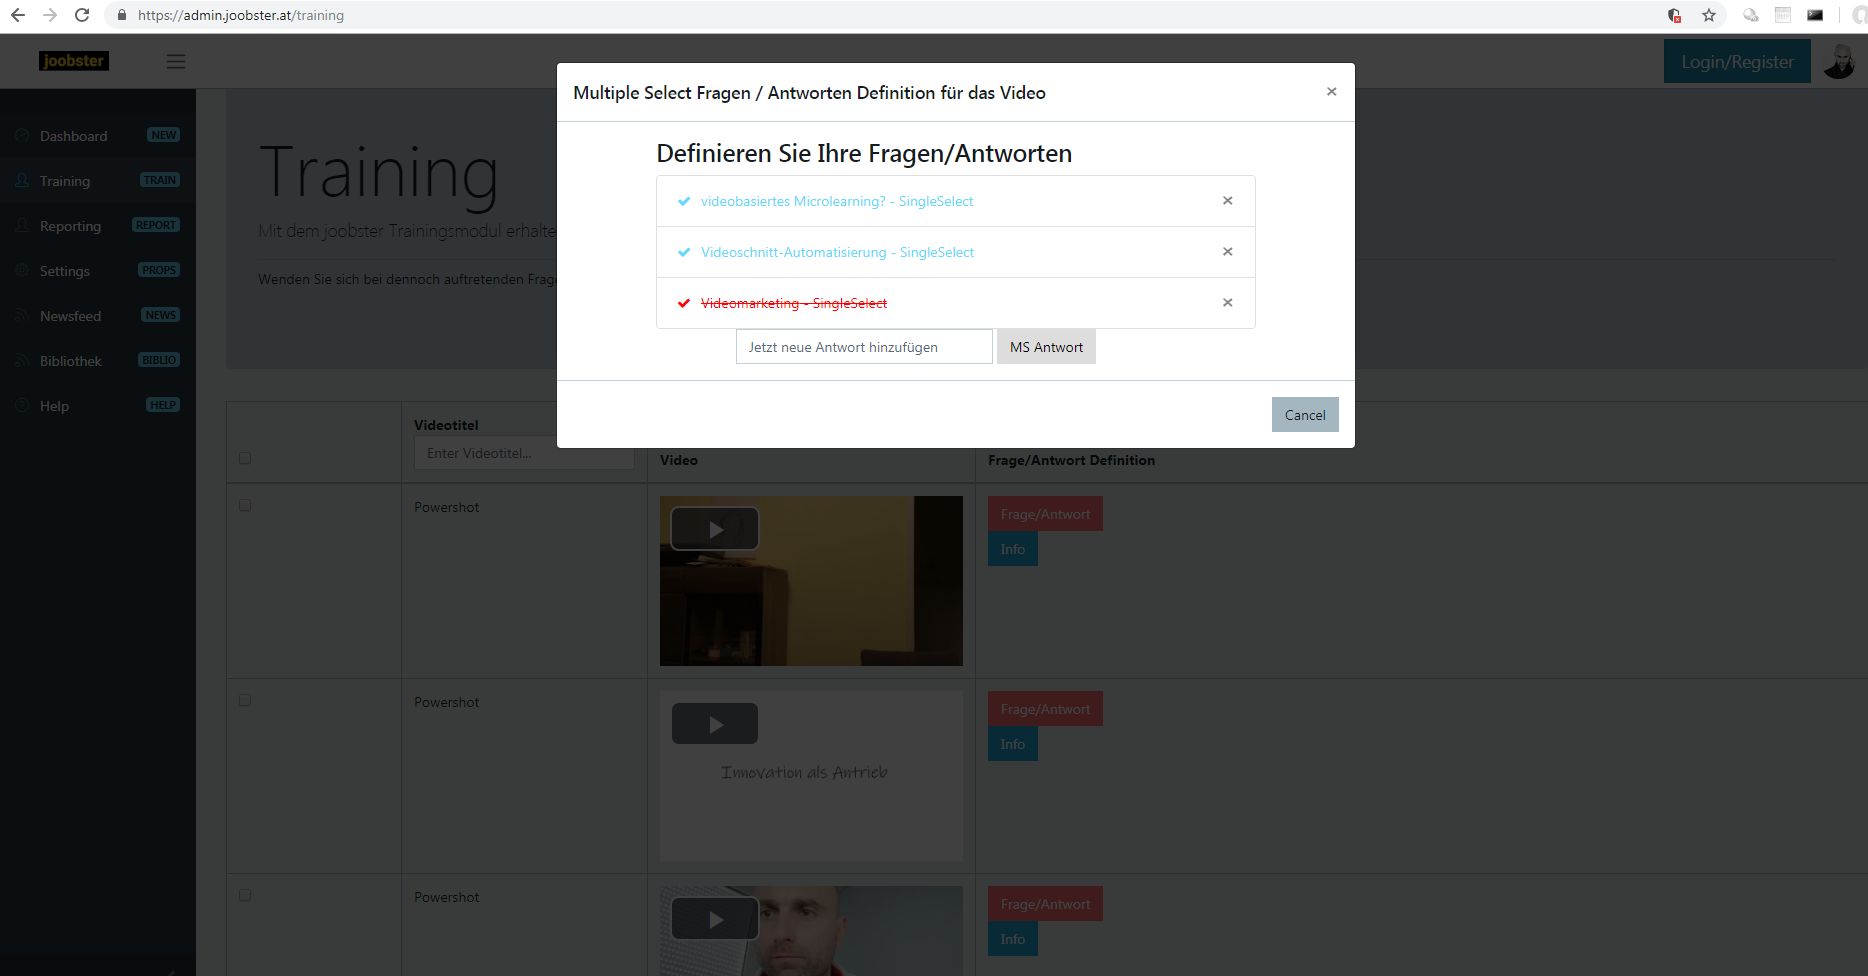Toggle checkmark on videobasiertes Microlearning answer
The image size is (1868, 976).
[x=684, y=201]
